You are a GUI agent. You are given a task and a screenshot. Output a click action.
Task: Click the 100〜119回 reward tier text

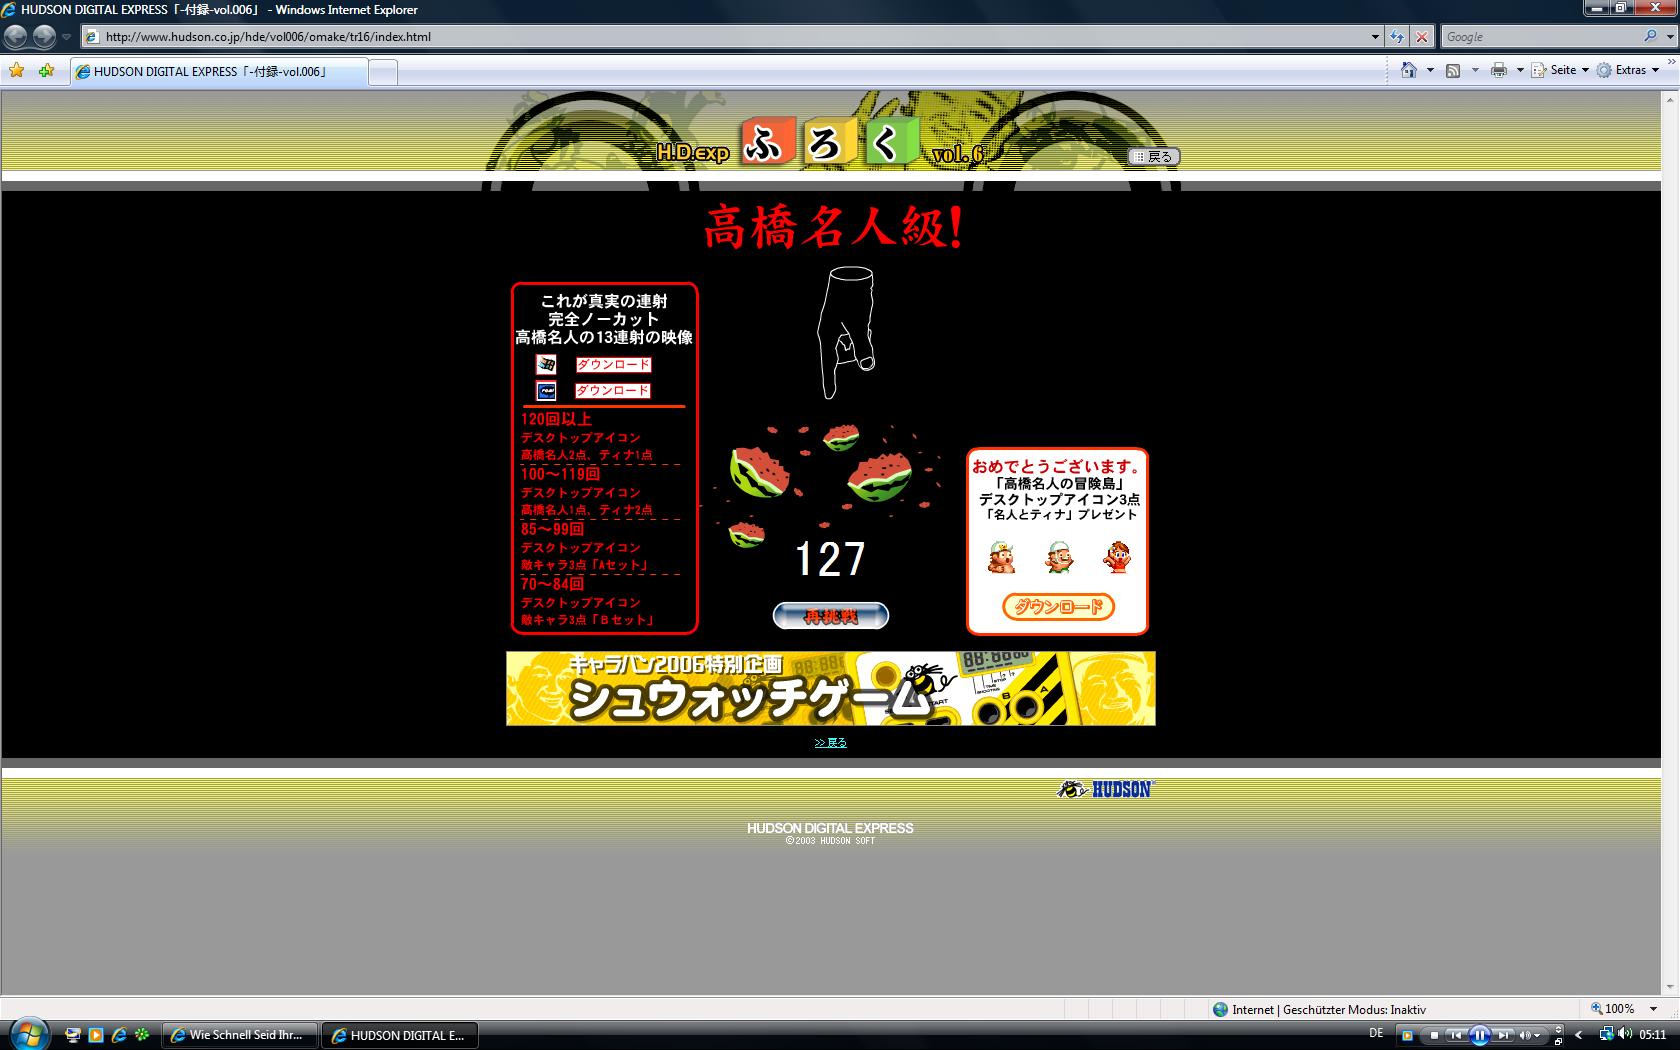(x=560, y=475)
